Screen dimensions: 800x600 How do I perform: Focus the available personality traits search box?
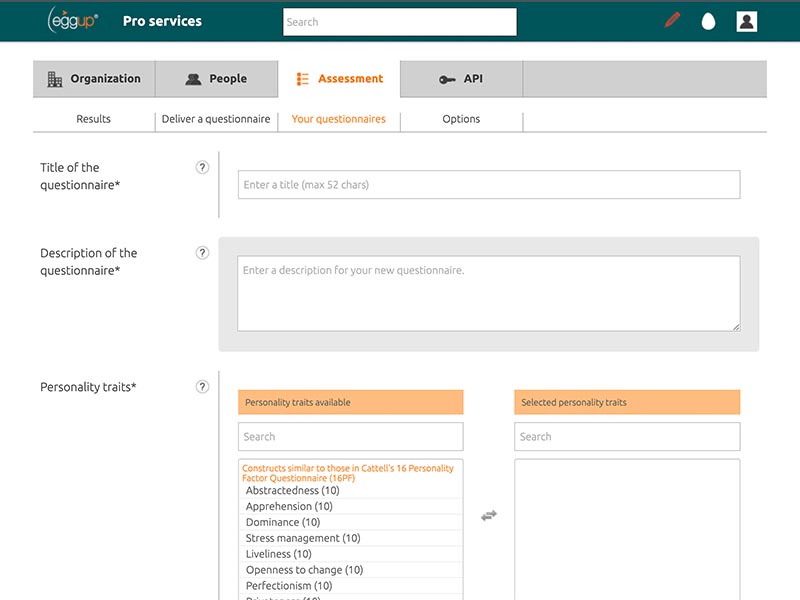click(351, 437)
